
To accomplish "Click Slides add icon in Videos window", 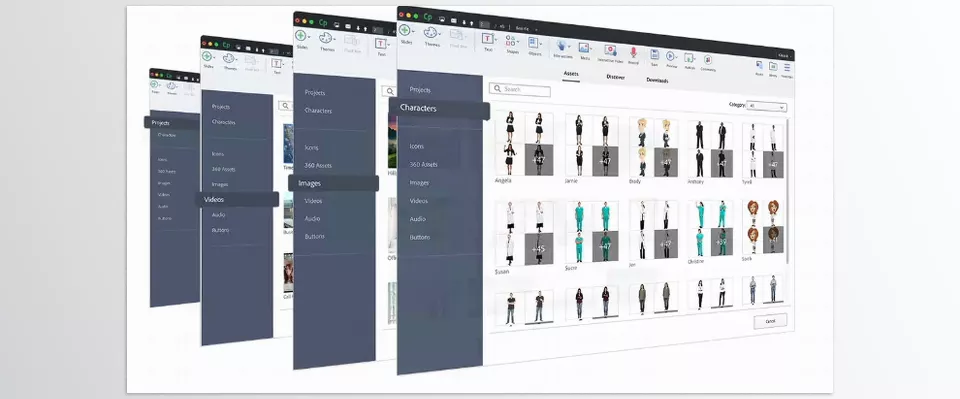I will [x=207, y=56].
